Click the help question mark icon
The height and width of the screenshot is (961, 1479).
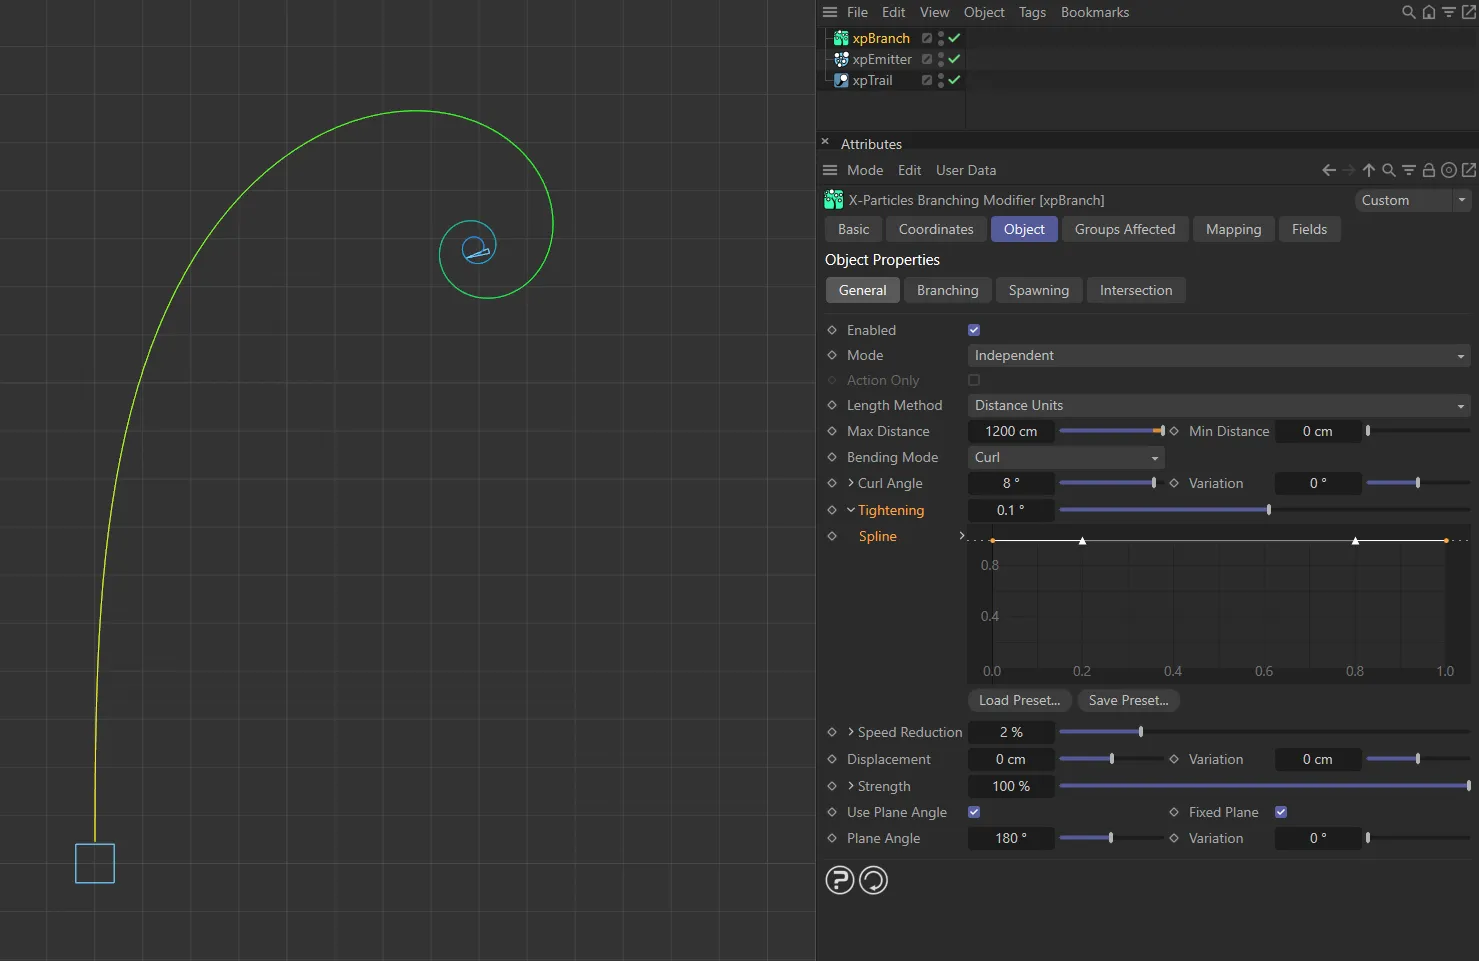pos(839,880)
